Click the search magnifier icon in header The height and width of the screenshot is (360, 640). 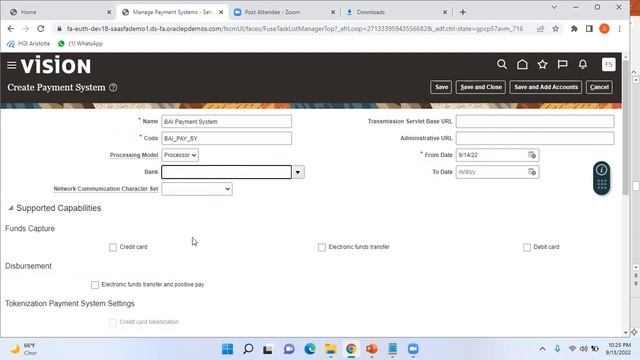[502, 64]
